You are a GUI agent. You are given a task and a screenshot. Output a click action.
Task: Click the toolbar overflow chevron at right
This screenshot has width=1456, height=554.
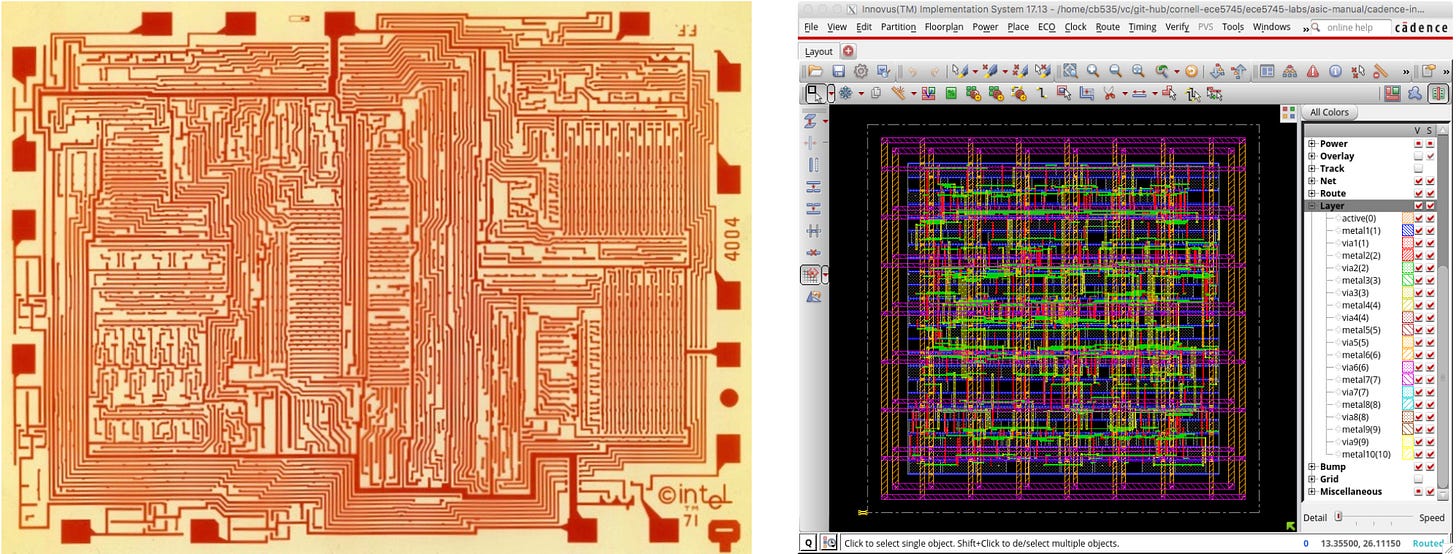pyautogui.click(x=1446, y=71)
